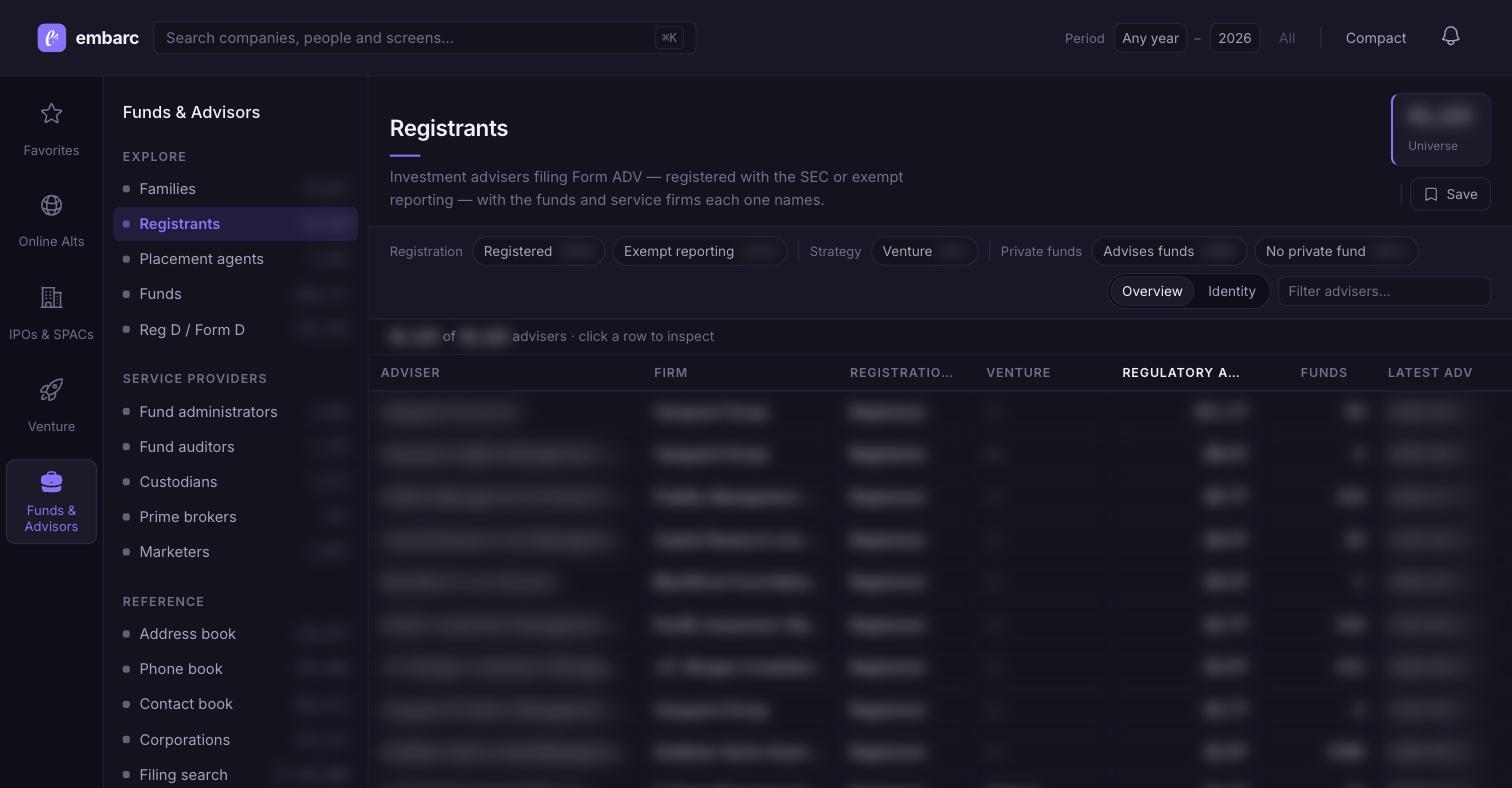Open notifications bell

1451,37
